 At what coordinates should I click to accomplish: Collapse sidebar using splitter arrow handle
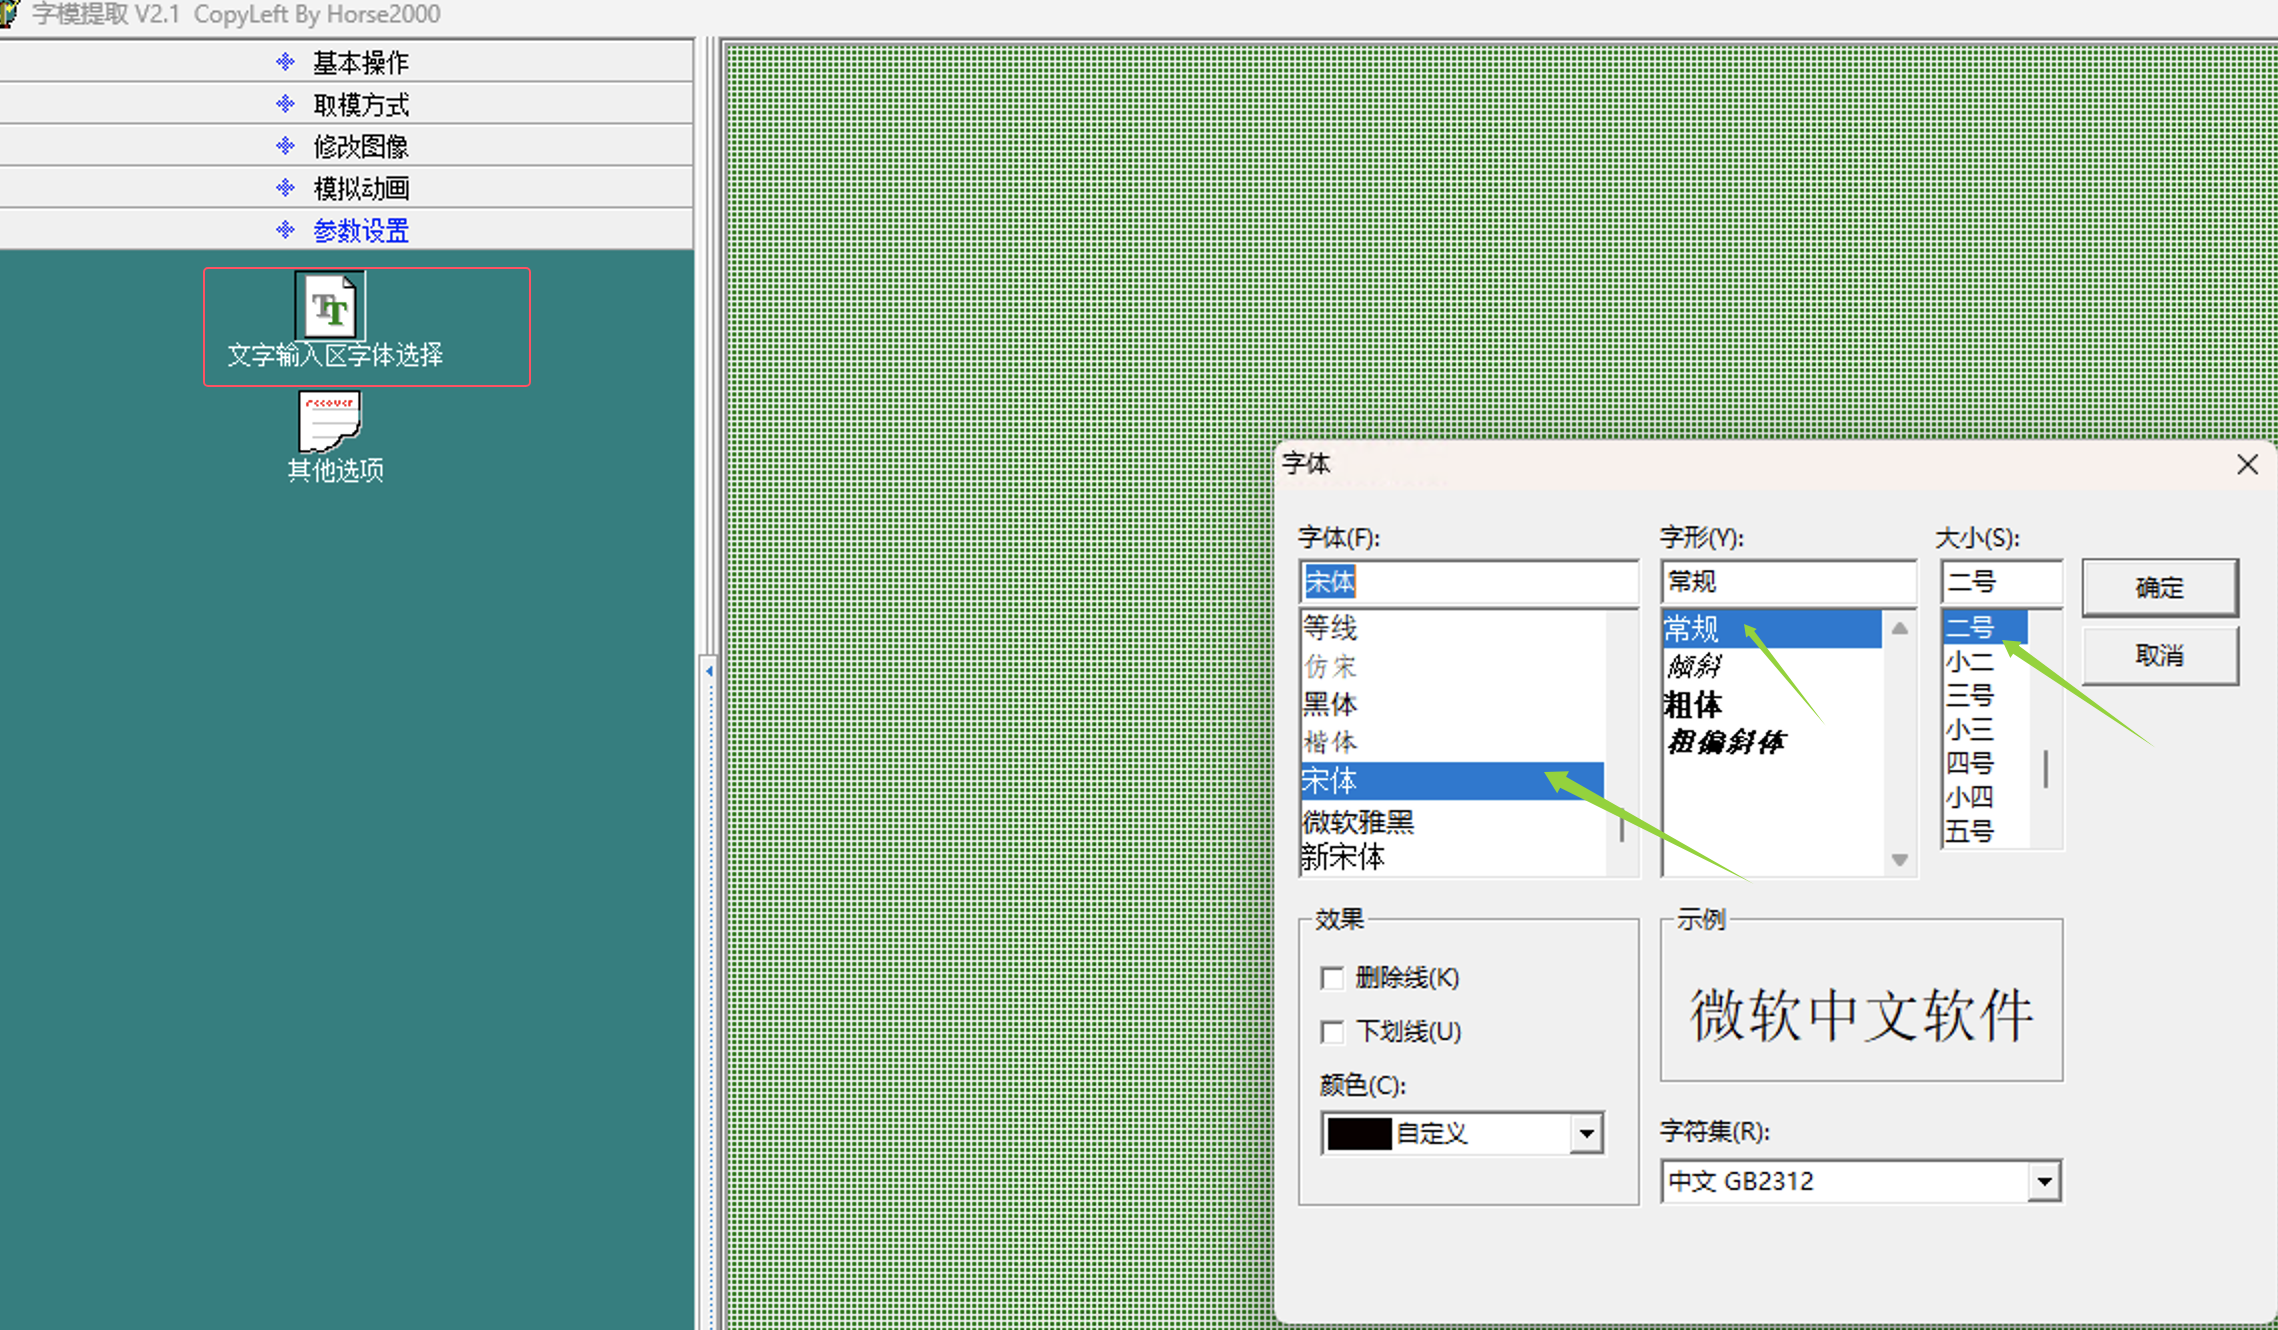pyautogui.click(x=709, y=671)
